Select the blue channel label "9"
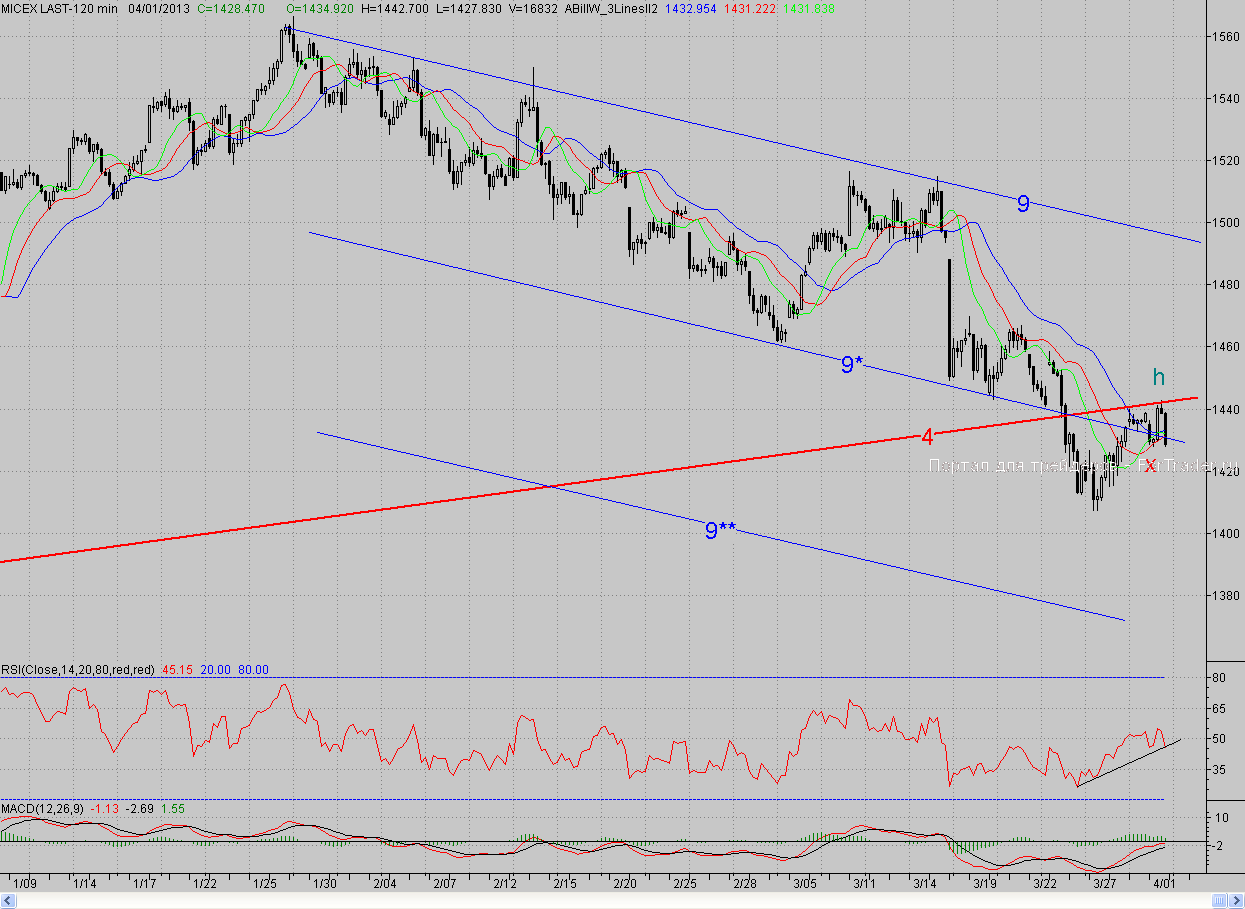The height and width of the screenshot is (909, 1245). point(1023,204)
